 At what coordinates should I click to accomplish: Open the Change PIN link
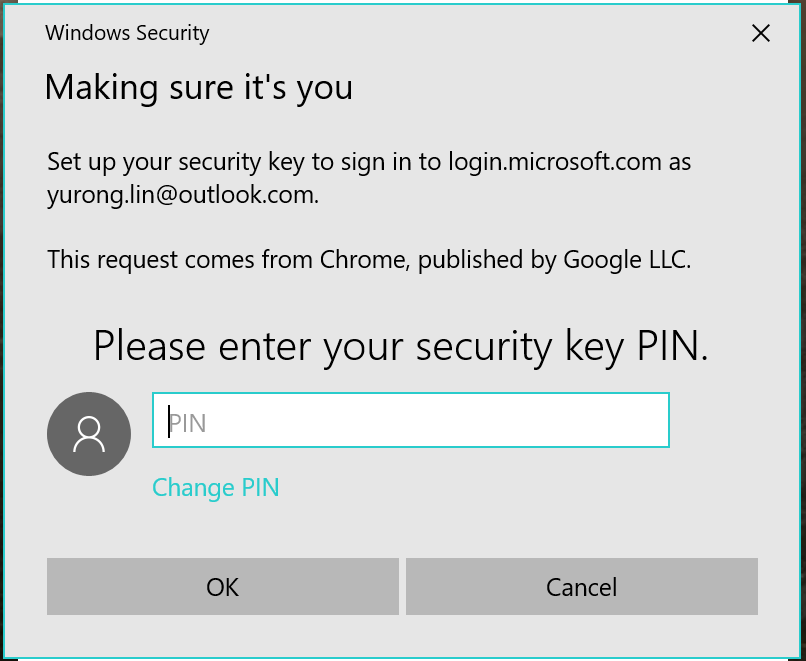[215, 488]
